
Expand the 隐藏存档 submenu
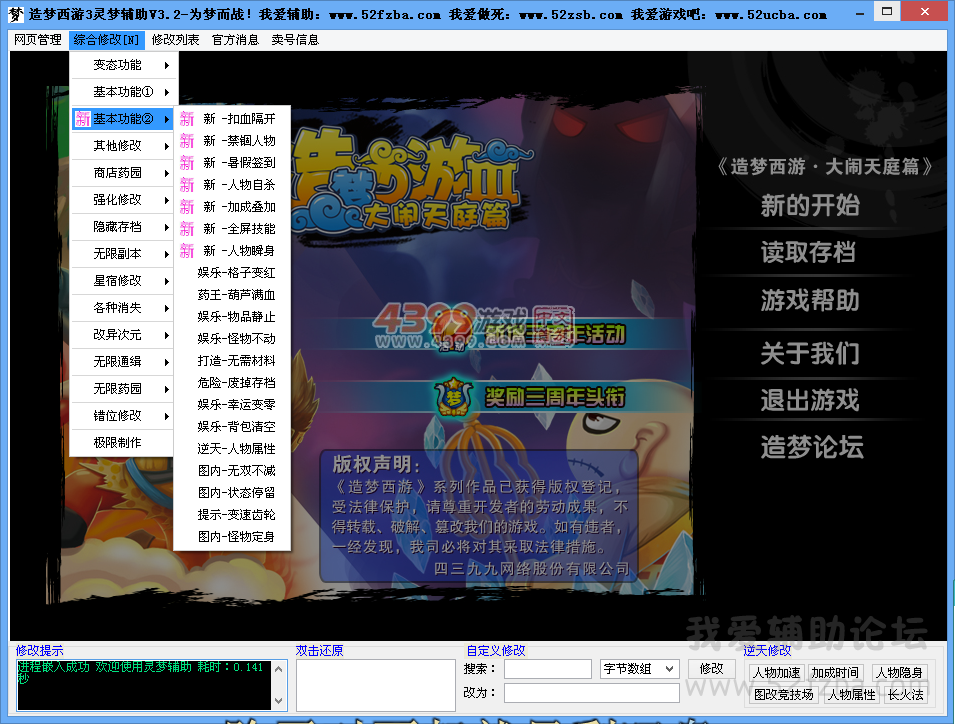point(124,227)
